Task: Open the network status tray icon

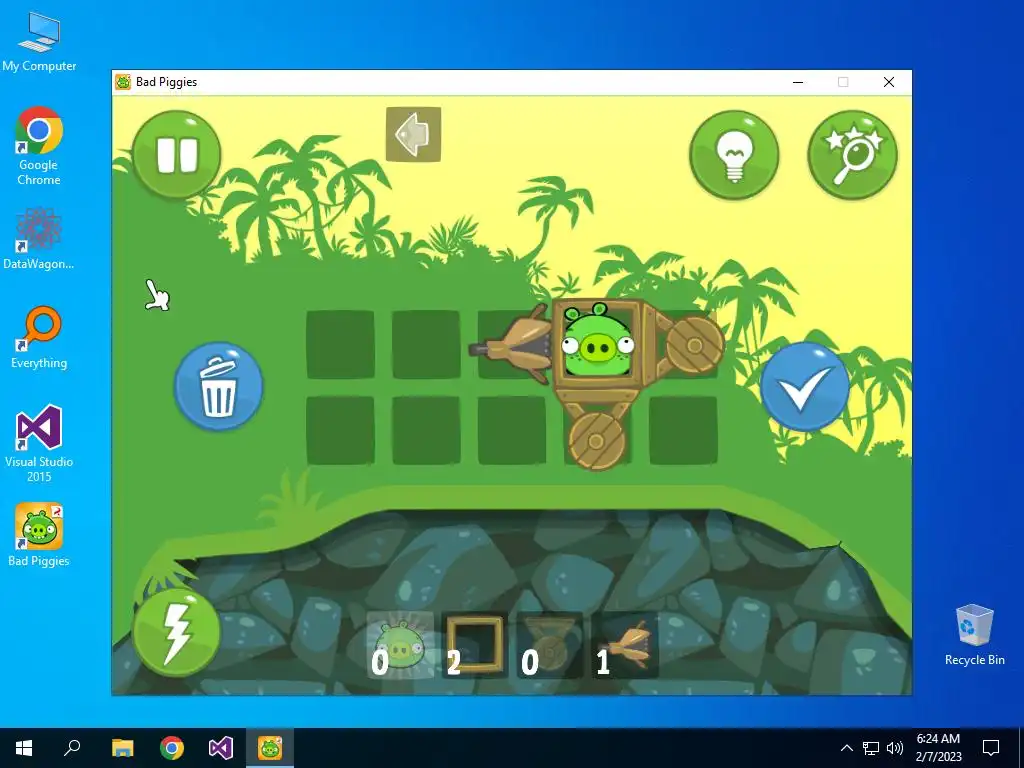Action: point(871,748)
